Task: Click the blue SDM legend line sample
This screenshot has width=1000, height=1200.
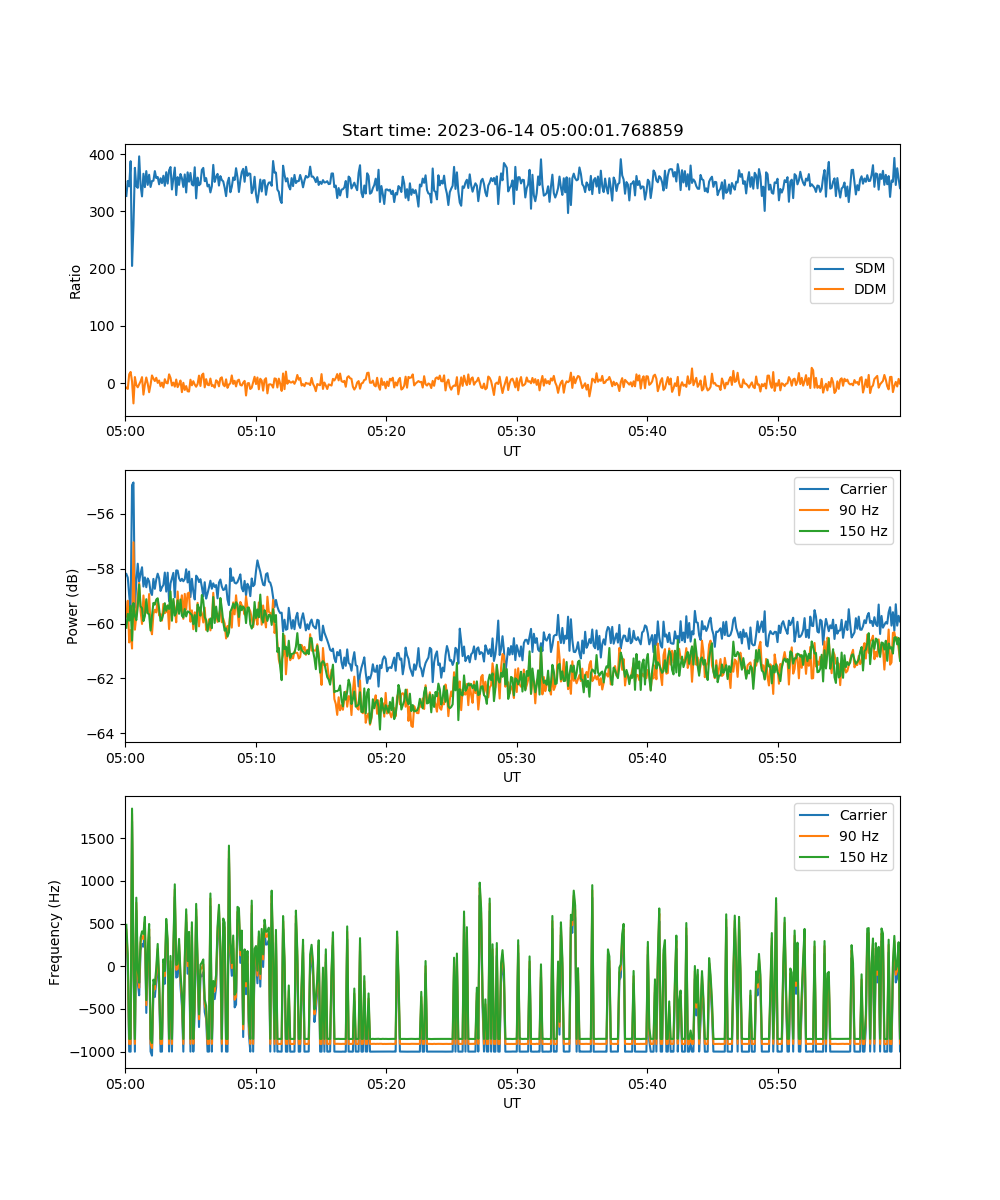Action: 830,269
